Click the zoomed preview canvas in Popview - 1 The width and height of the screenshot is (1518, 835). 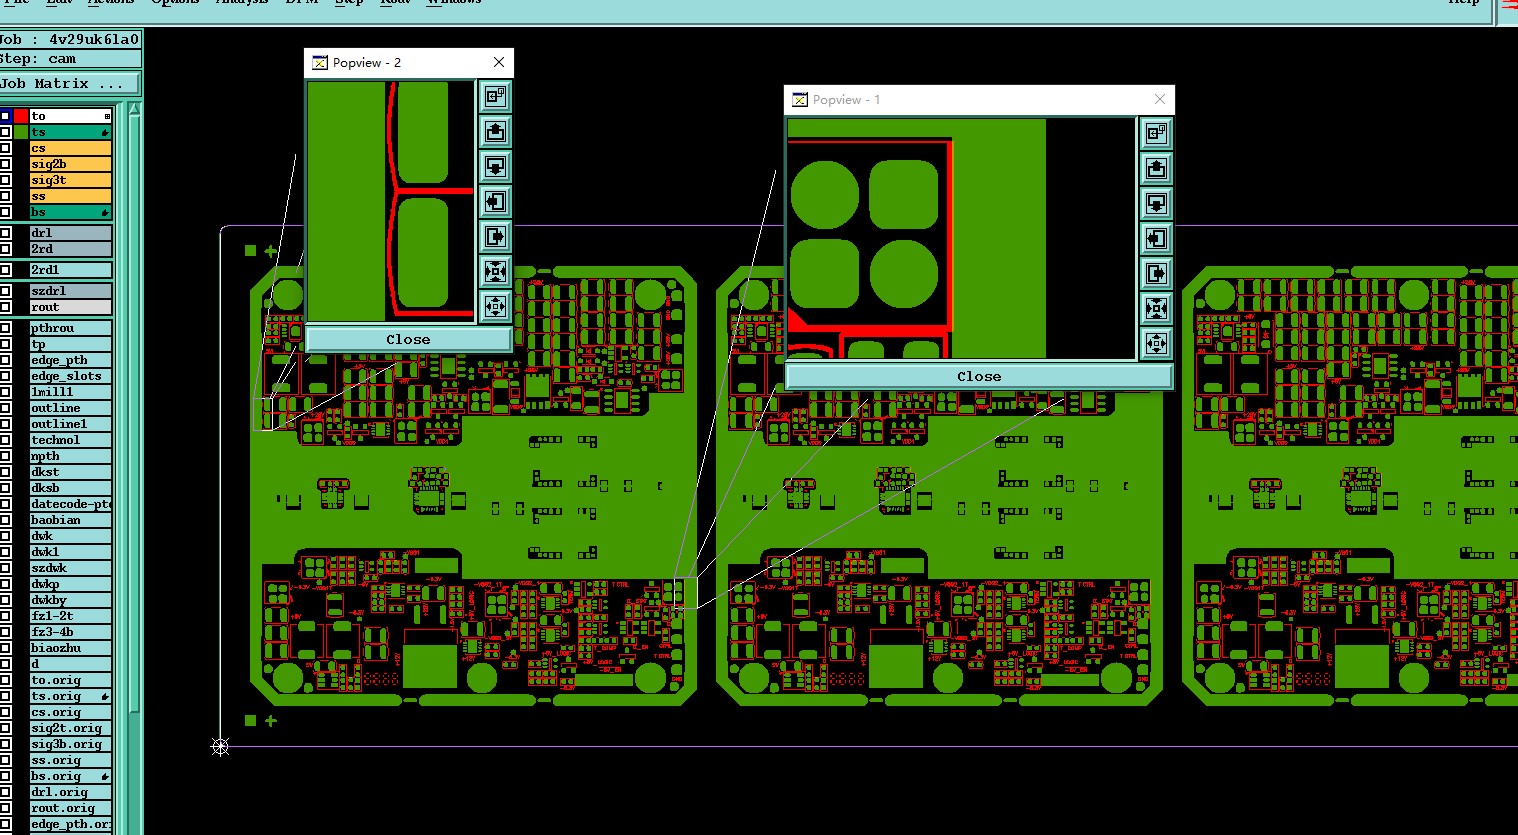tap(961, 238)
